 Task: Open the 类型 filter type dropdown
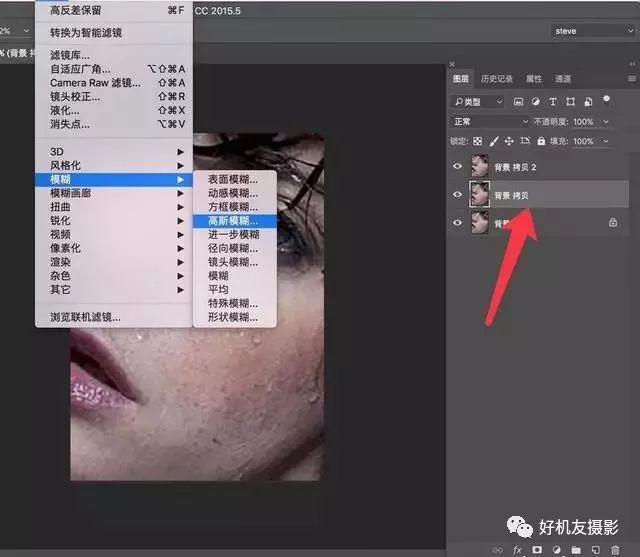pyautogui.click(x=478, y=102)
